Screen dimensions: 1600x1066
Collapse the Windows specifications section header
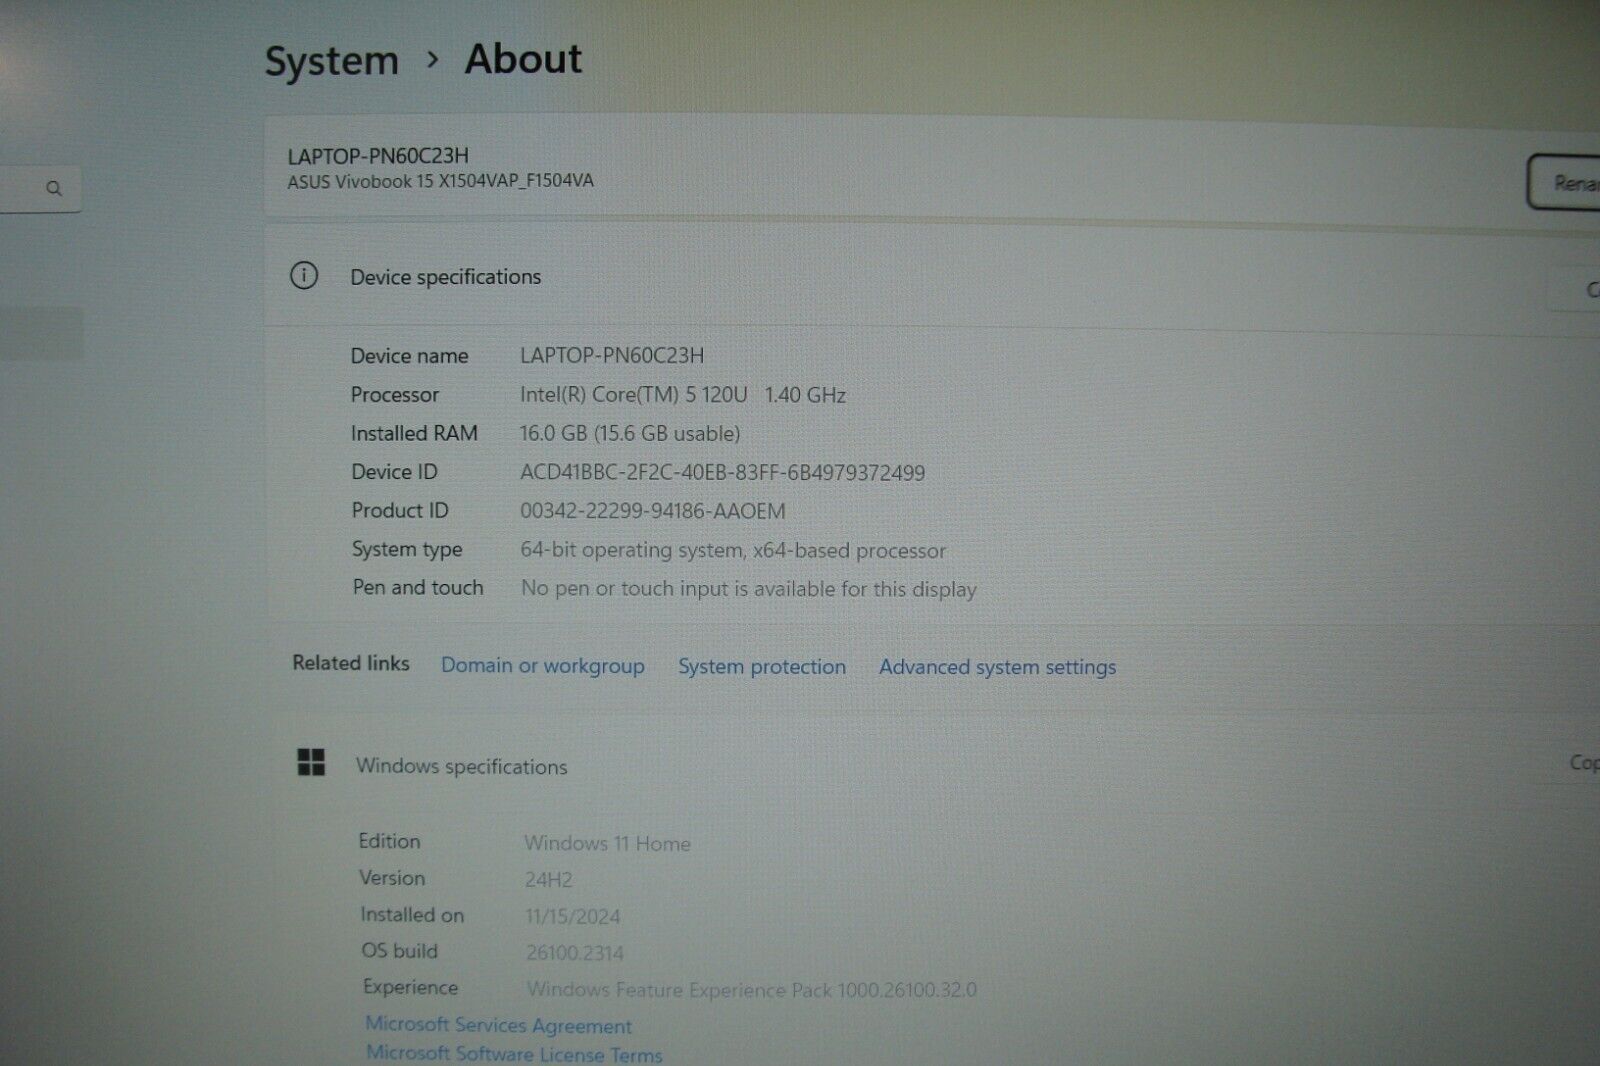[932, 765]
